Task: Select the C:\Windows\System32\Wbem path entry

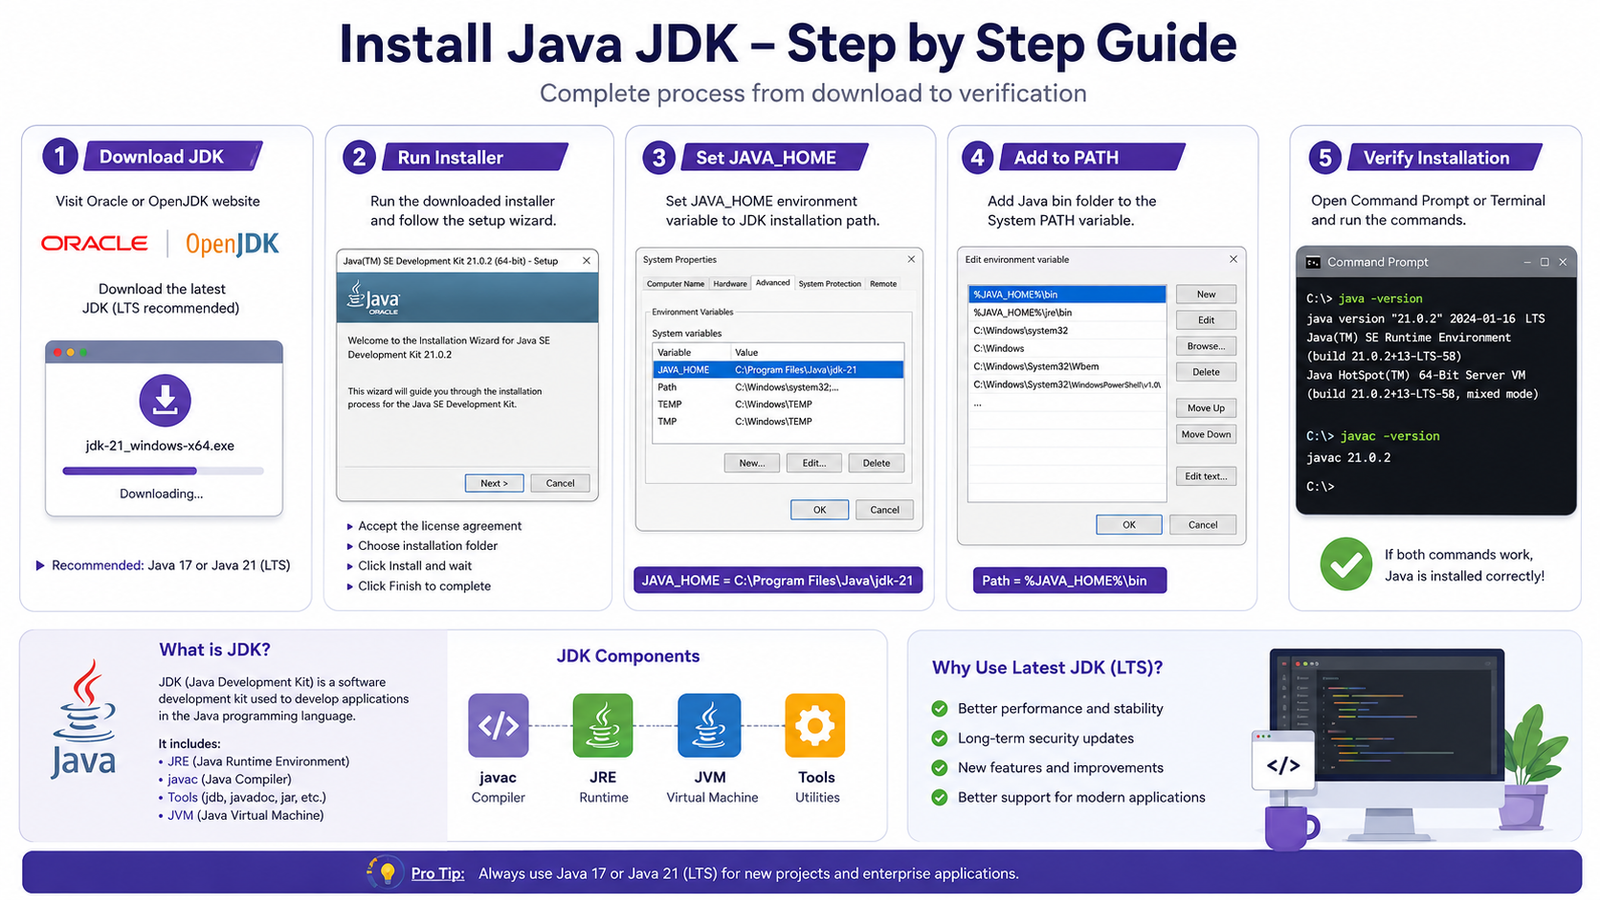Action: click(x=1067, y=366)
